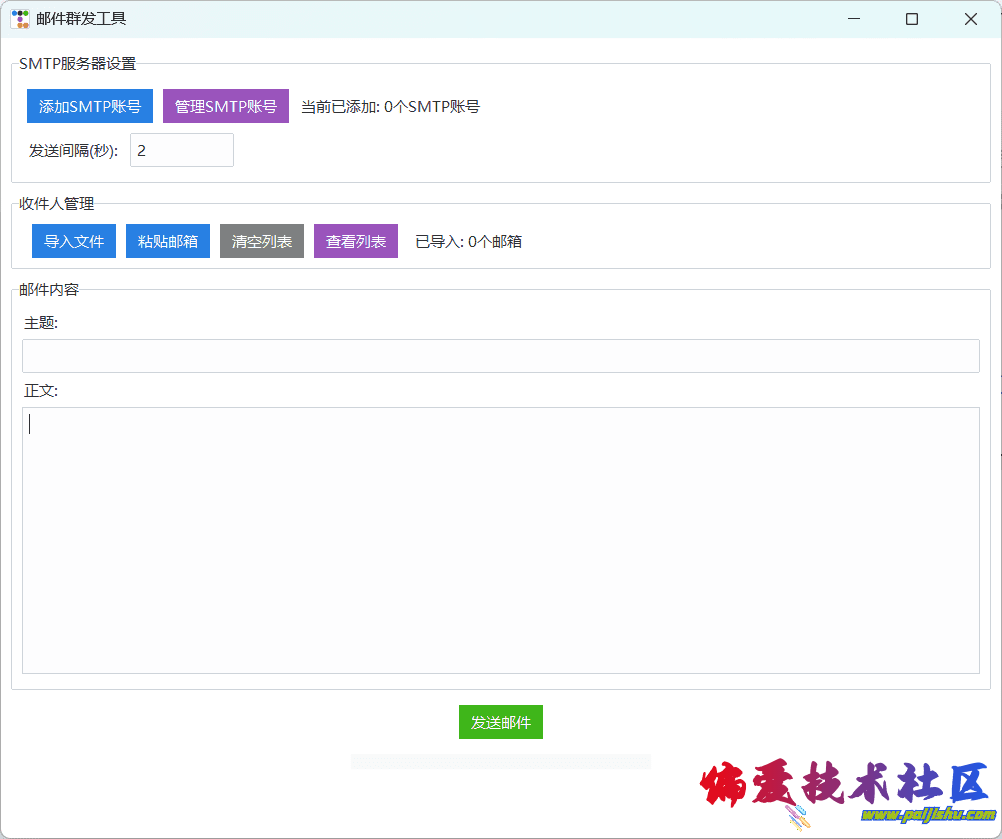This screenshot has width=1002, height=839.
Task: Select the 当前已添加: 0个SMTP账号 status text
Action: [x=390, y=107]
